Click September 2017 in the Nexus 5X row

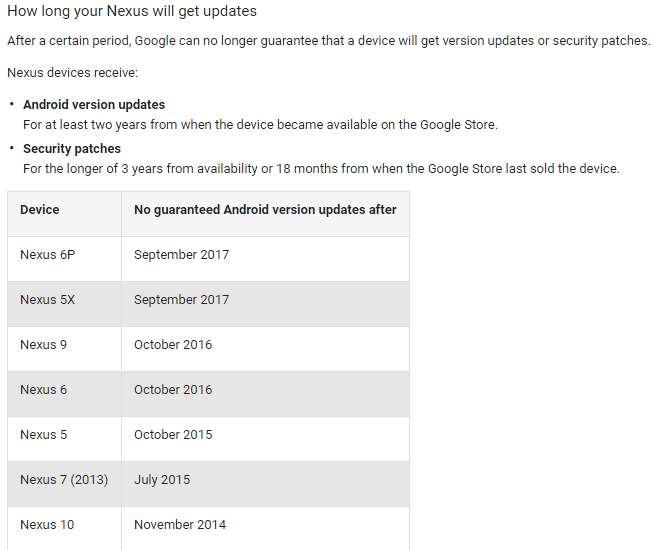tap(181, 300)
